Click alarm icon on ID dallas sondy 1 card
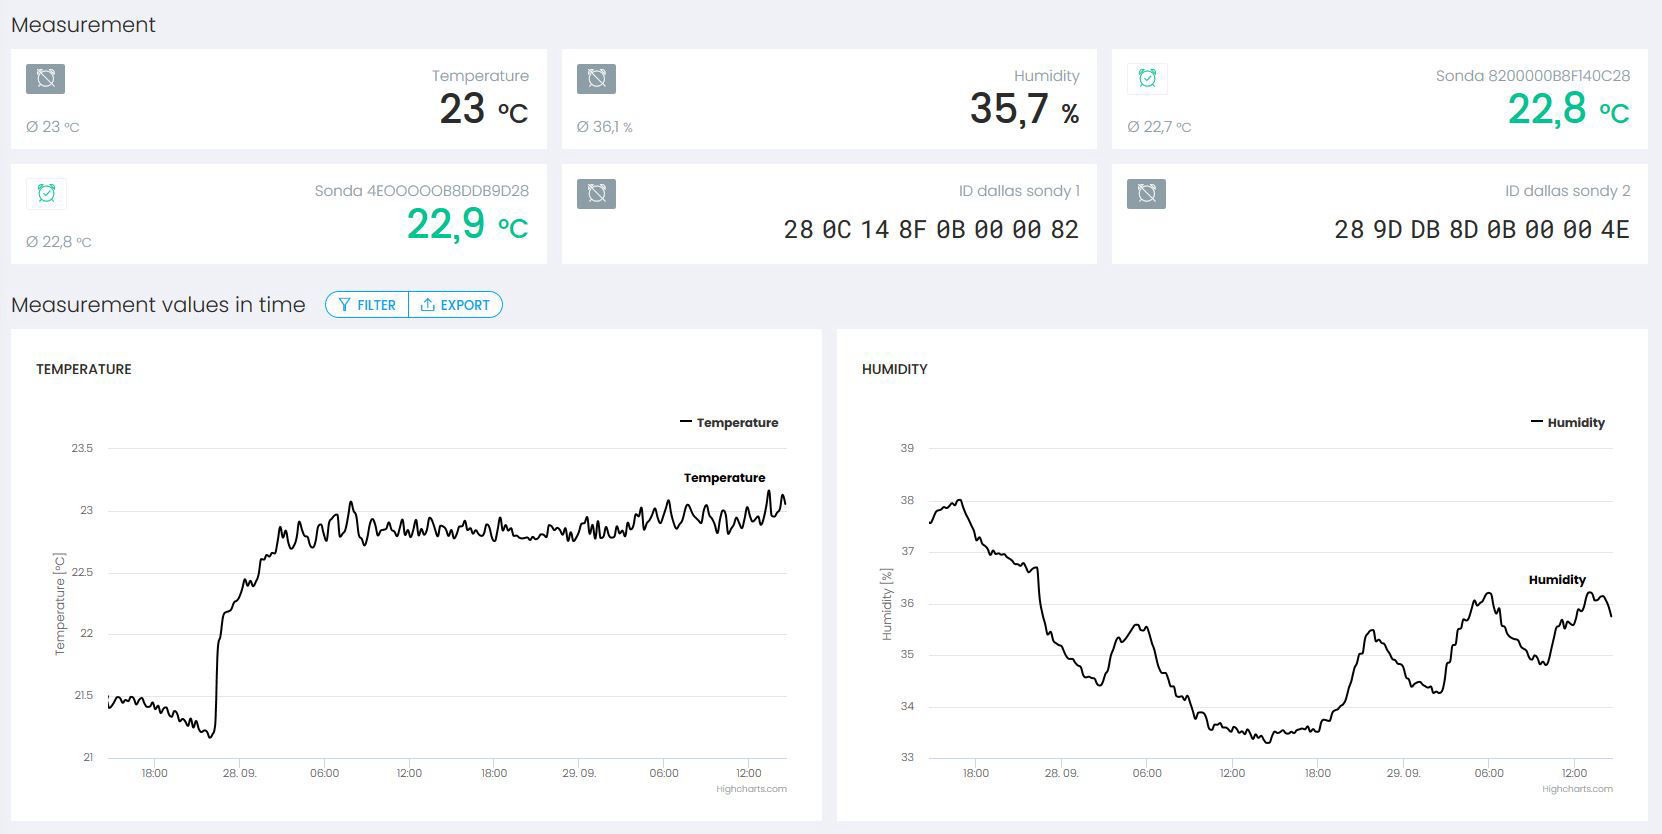1662x834 pixels. point(596,194)
